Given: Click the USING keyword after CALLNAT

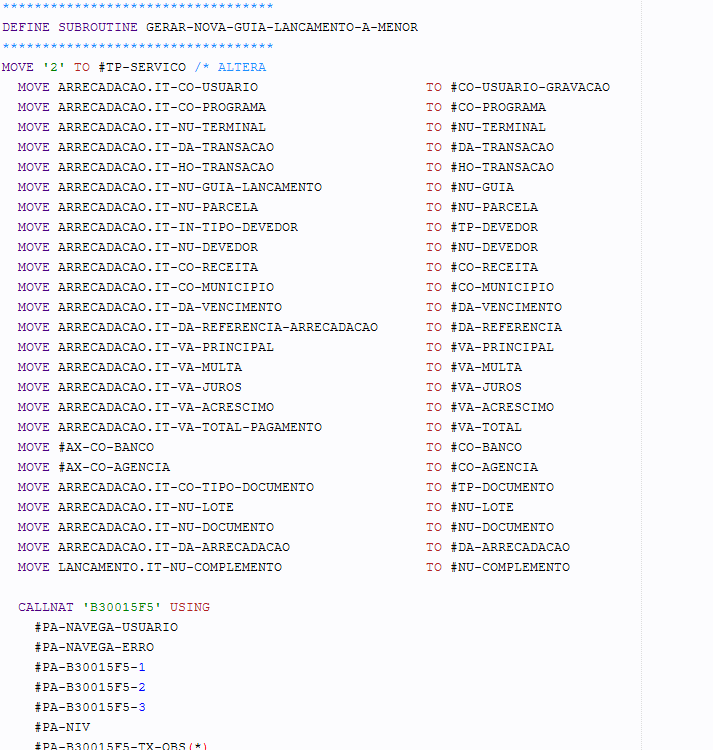Looking at the screenshot, I should pyautogui.click(x=189, y=607).
